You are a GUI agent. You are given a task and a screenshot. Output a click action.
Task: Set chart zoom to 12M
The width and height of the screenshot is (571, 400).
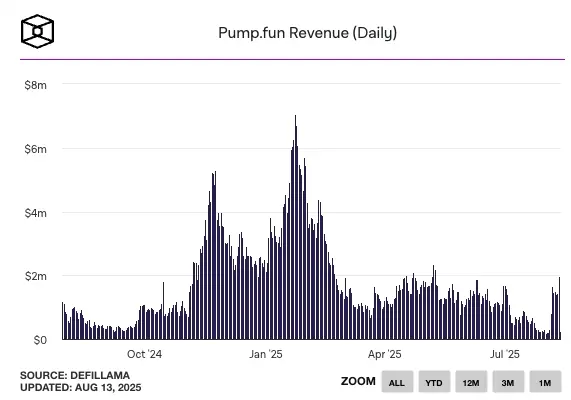click(x=471, y=381)
